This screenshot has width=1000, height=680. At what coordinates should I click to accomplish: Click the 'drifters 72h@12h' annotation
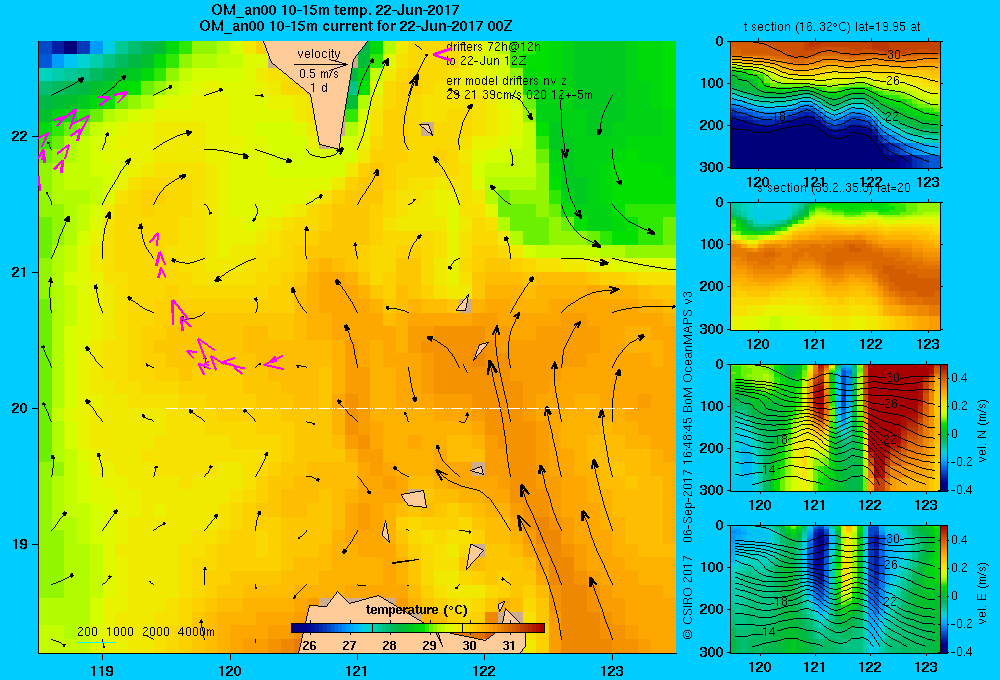point(493,47)
